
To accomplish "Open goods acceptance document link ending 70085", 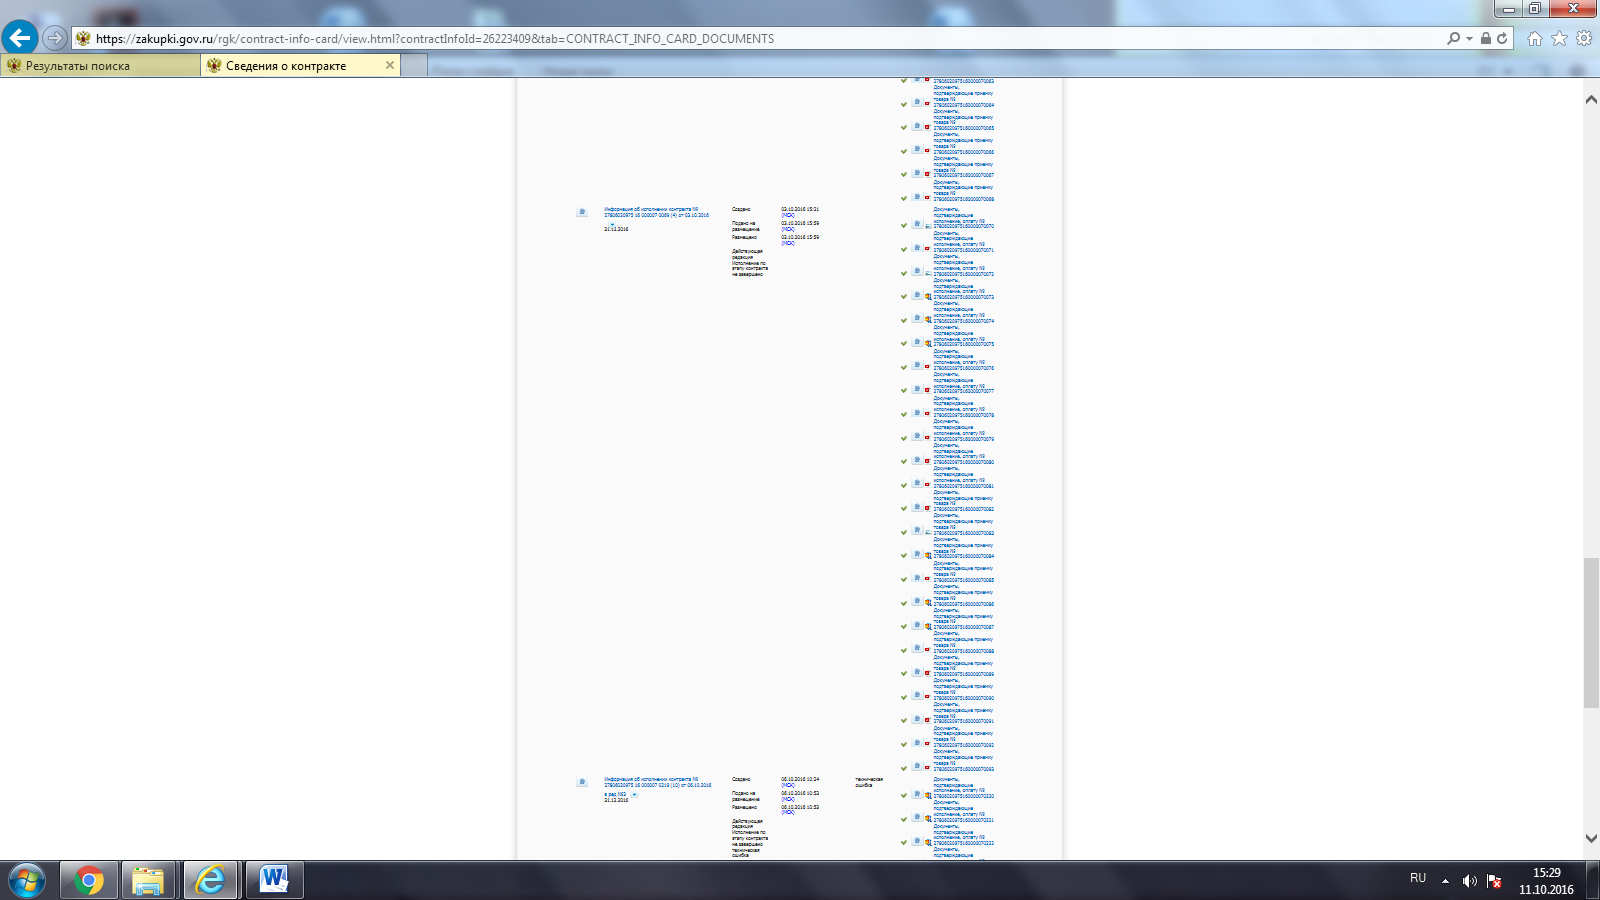I will click(x=964, y=571).
